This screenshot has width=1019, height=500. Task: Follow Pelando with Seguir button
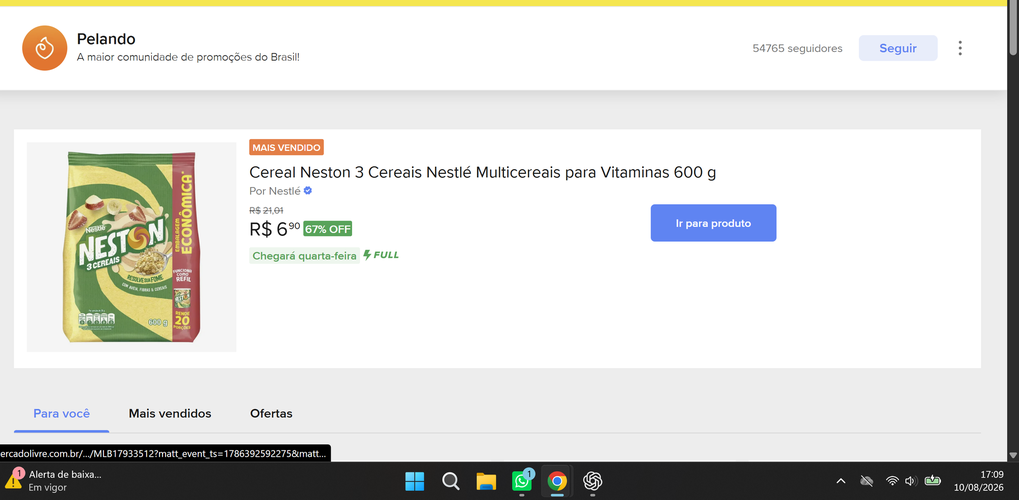pos(898,48)
